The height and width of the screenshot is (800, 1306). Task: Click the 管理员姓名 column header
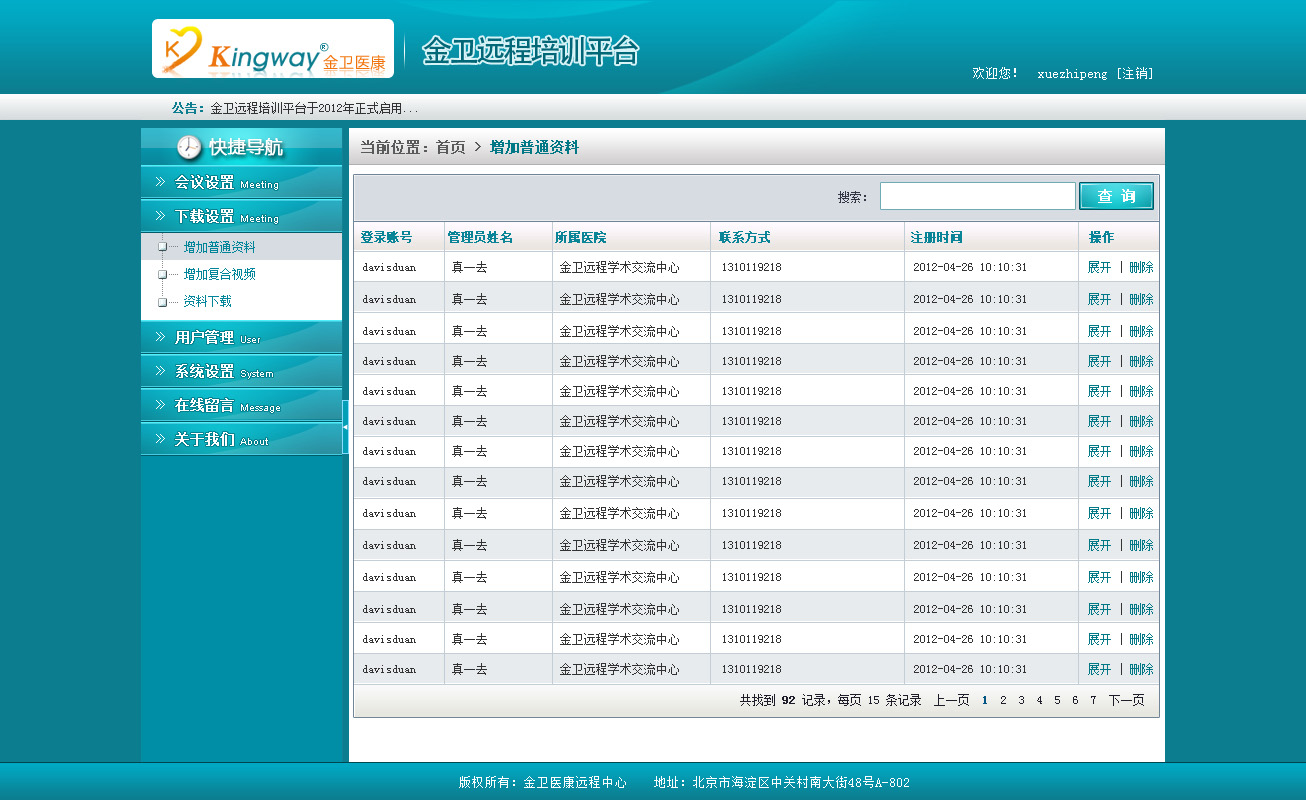tap(480, 237)
